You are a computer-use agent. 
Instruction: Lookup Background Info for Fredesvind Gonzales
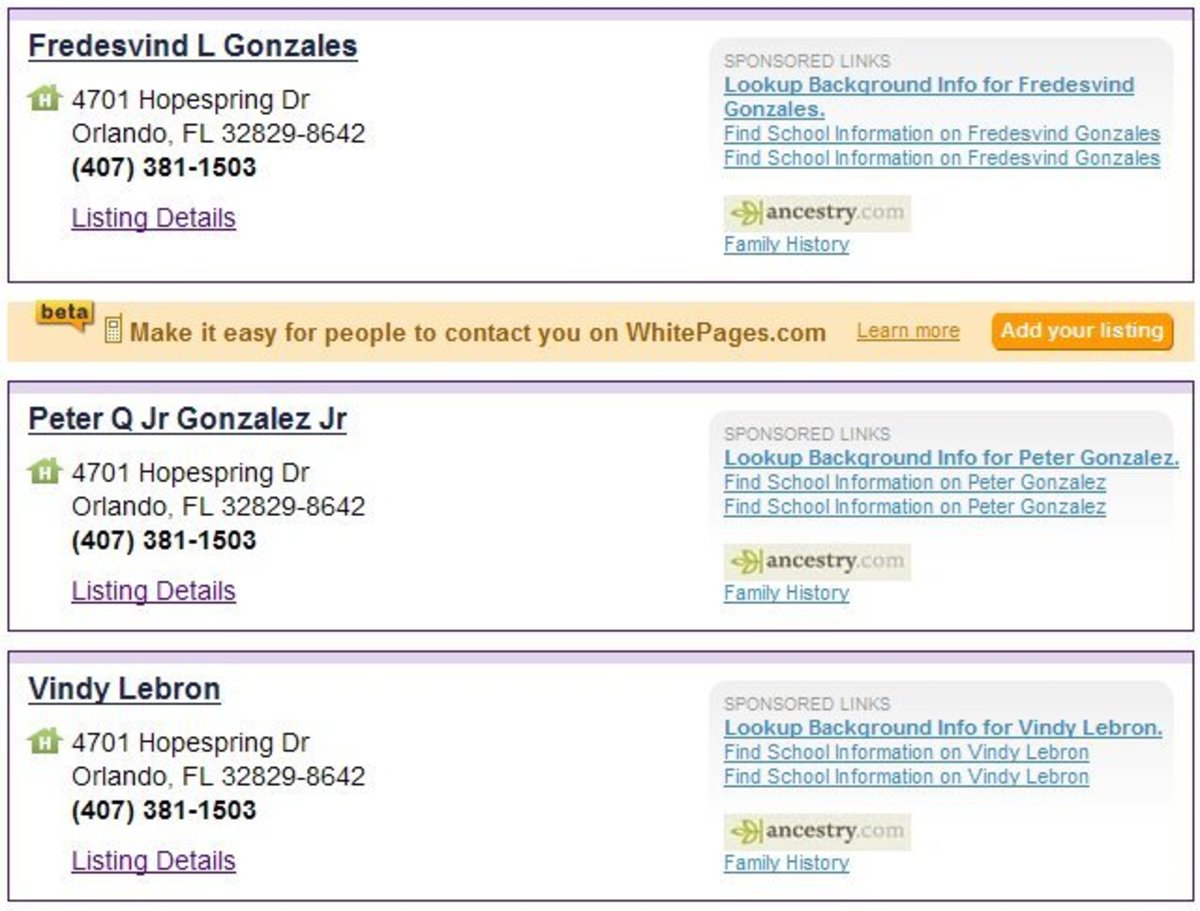[x=928, y=86]
